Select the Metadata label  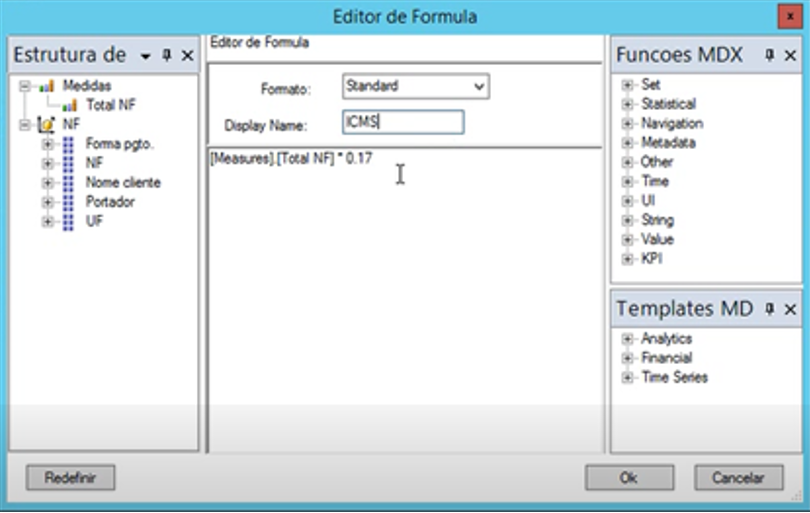pos(668,143)
